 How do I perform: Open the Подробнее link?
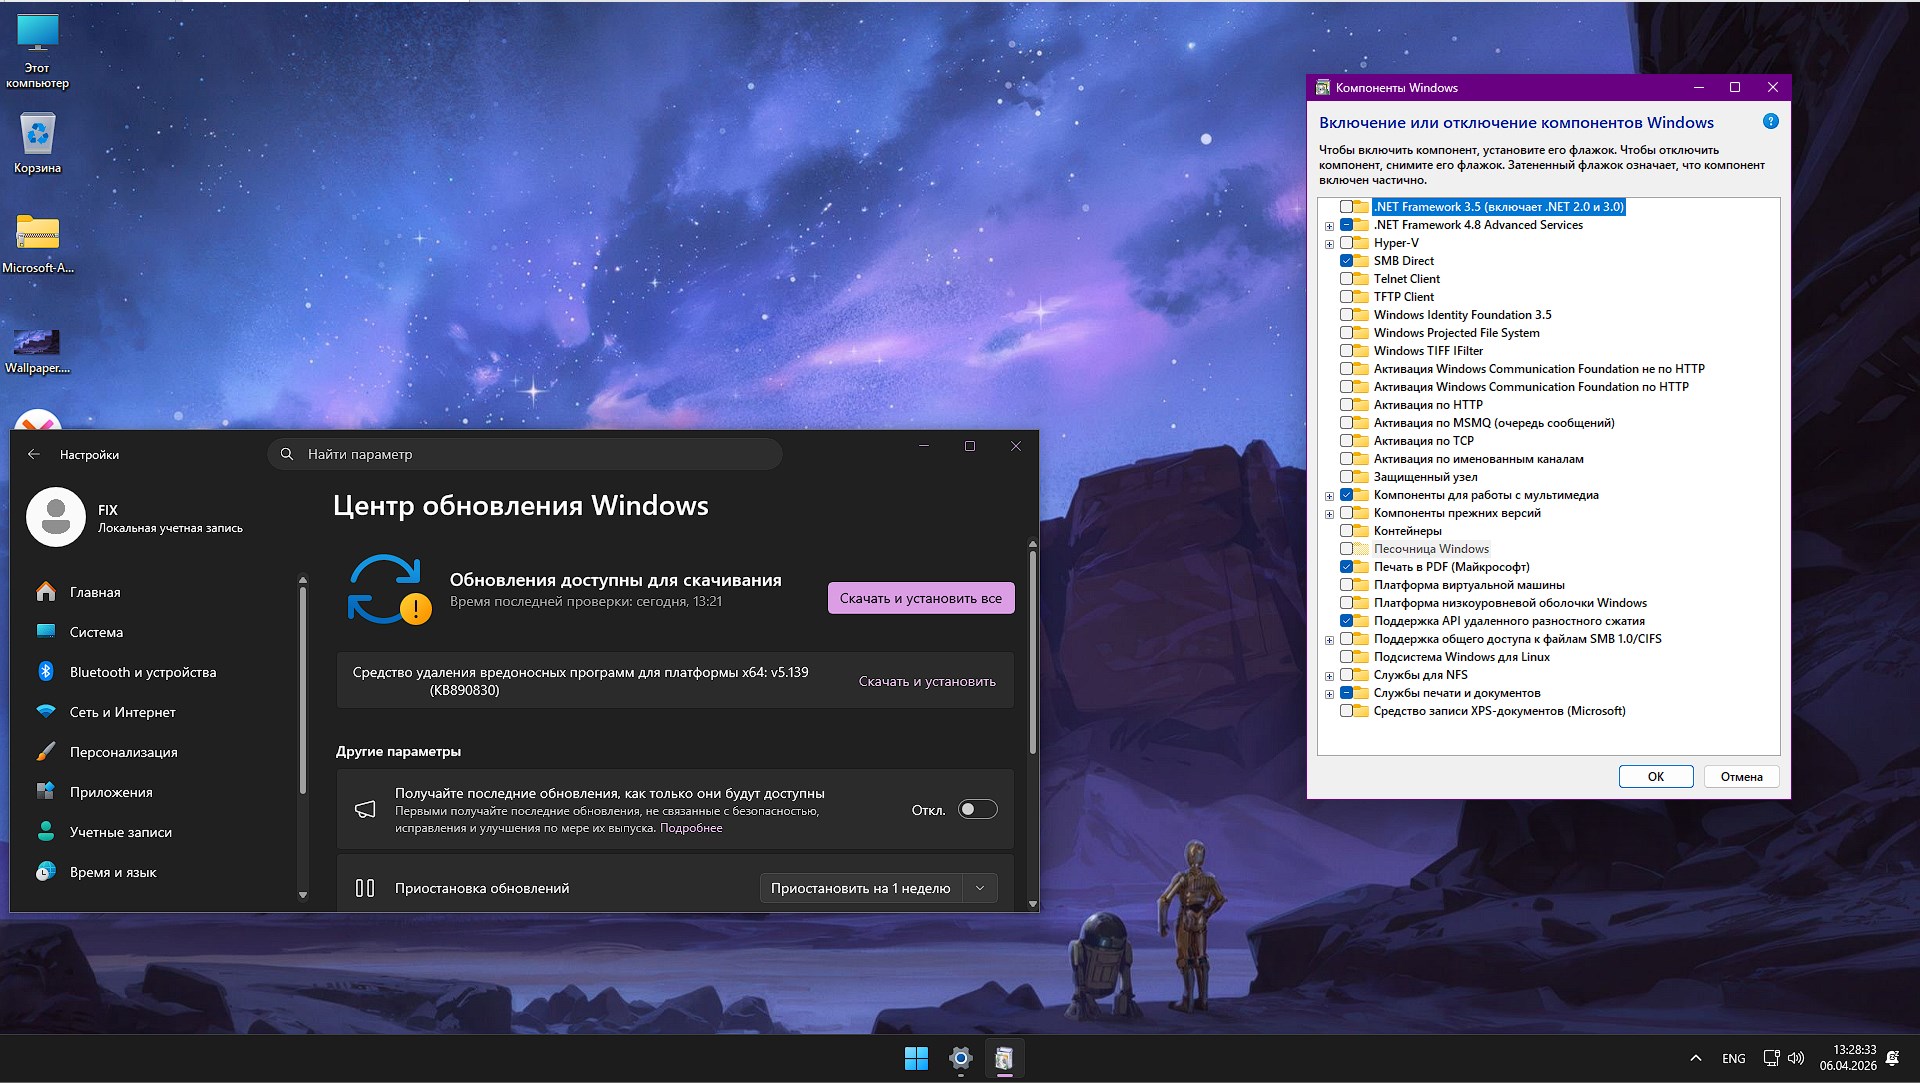(x=692, y=827)
